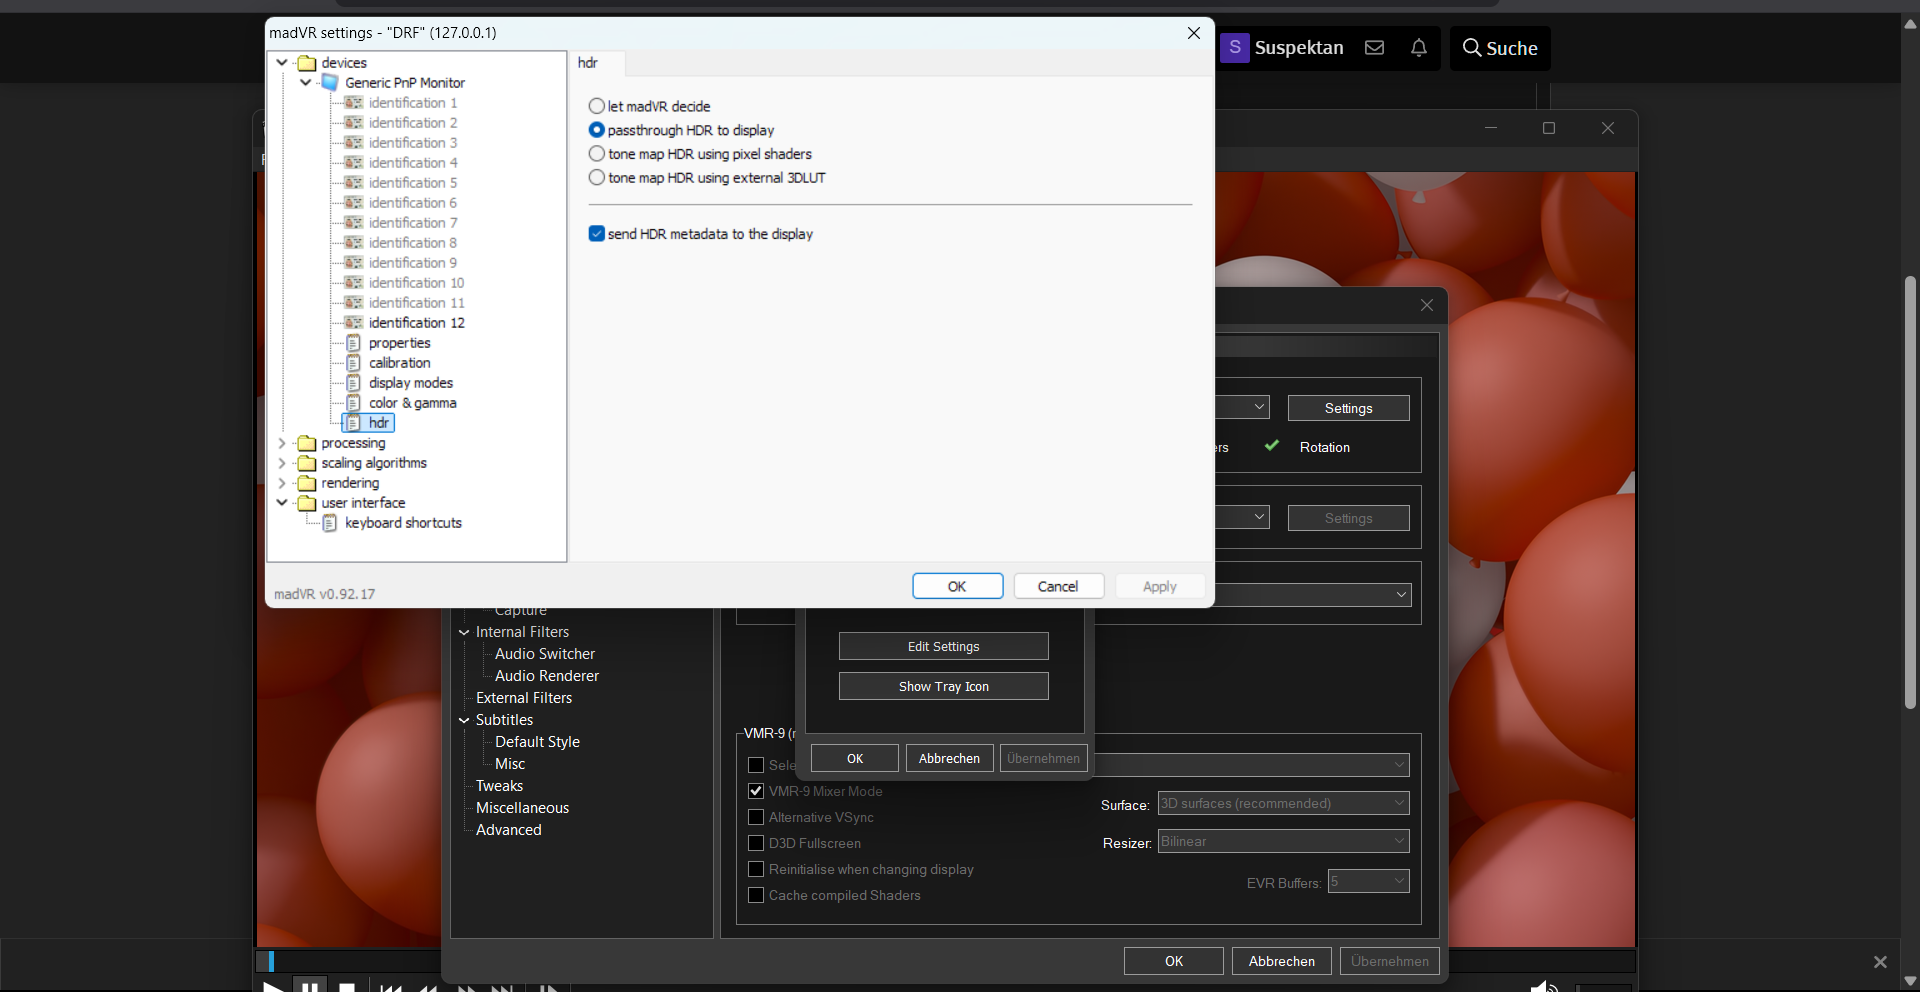1920x992 pixels.
Task: Click the green Rotation checkmark icon
Action: tap(1272, 446)
